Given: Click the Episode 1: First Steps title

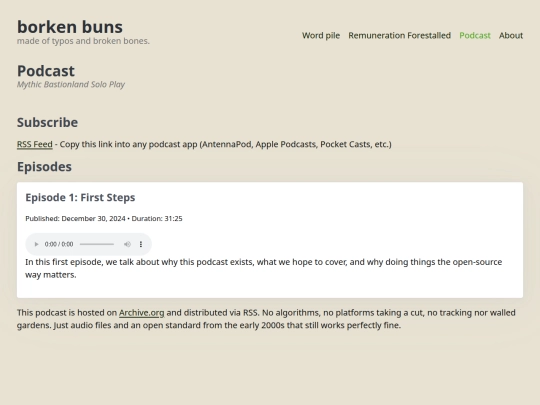Looking at the screenshot, I should coord(80,197).
